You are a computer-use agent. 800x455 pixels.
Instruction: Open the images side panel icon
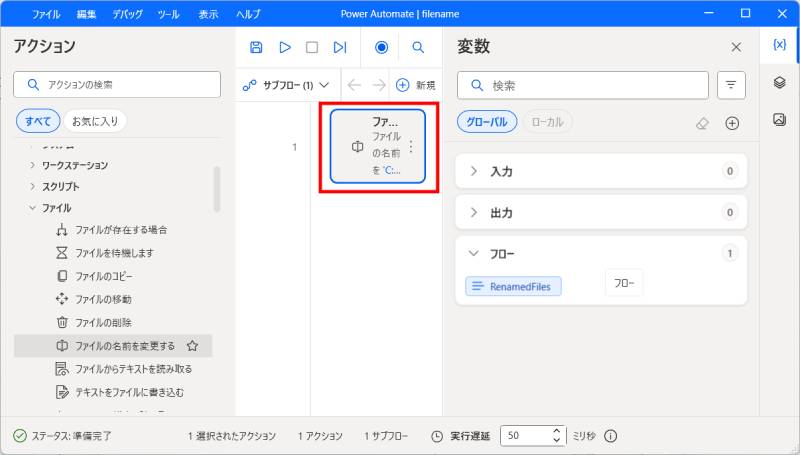point(779,119)
